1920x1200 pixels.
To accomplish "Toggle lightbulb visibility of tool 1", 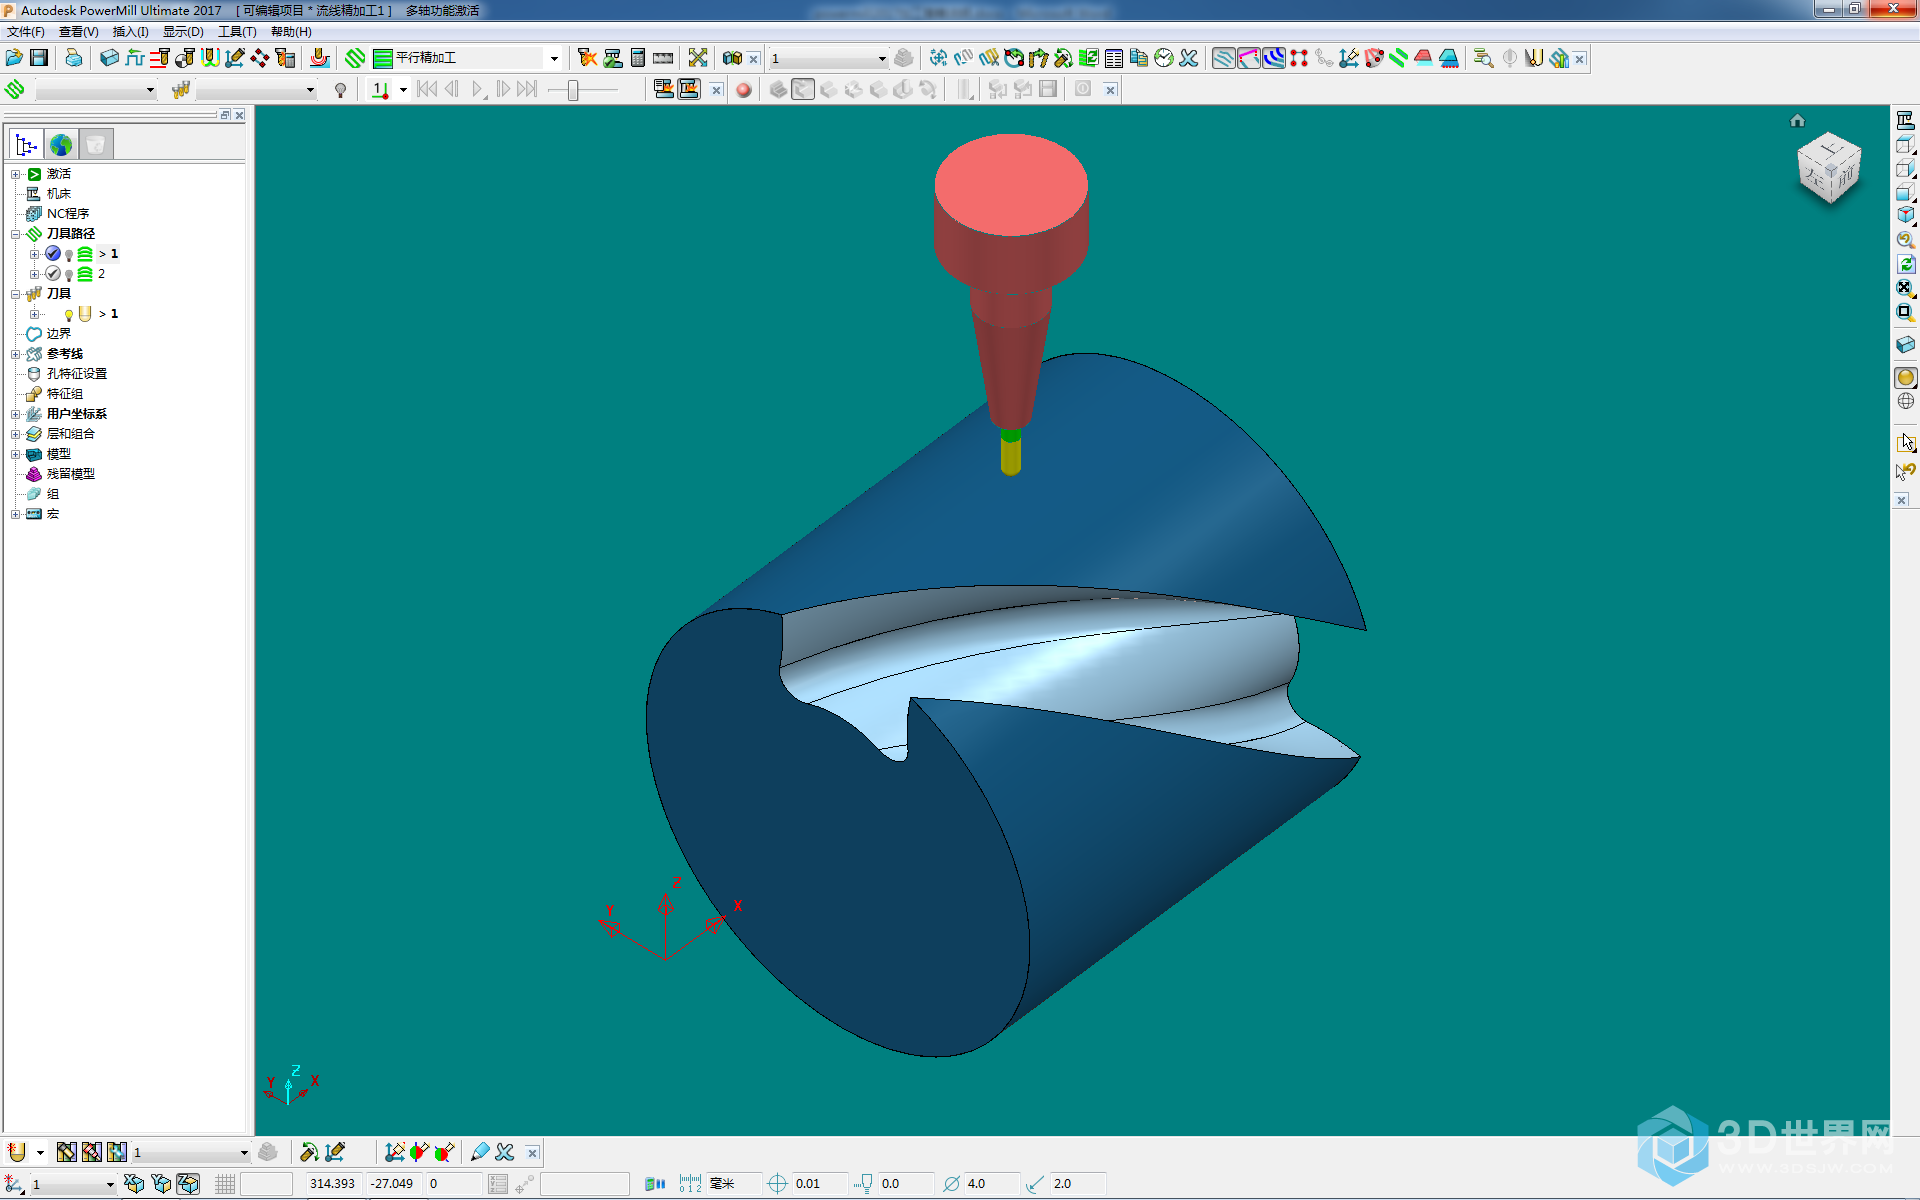I will coord(69,315).
